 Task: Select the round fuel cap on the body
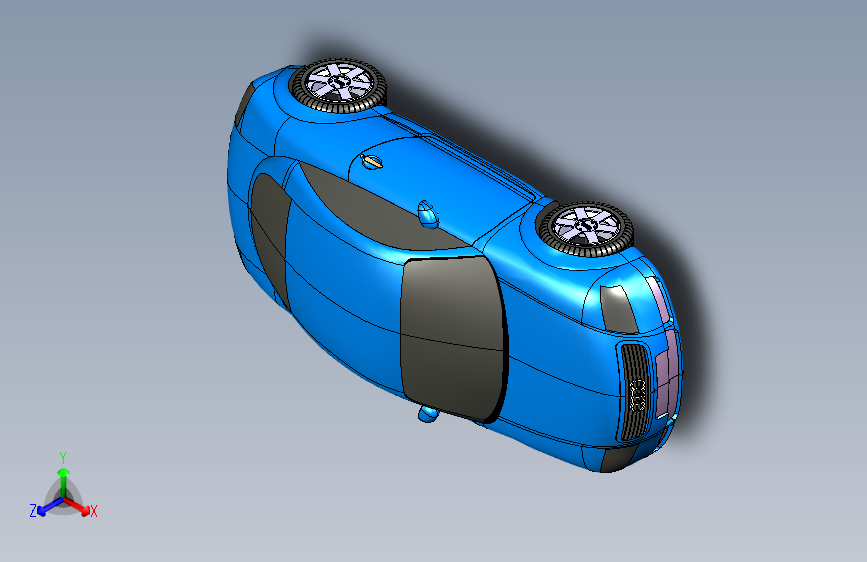[x=372, y=161]
